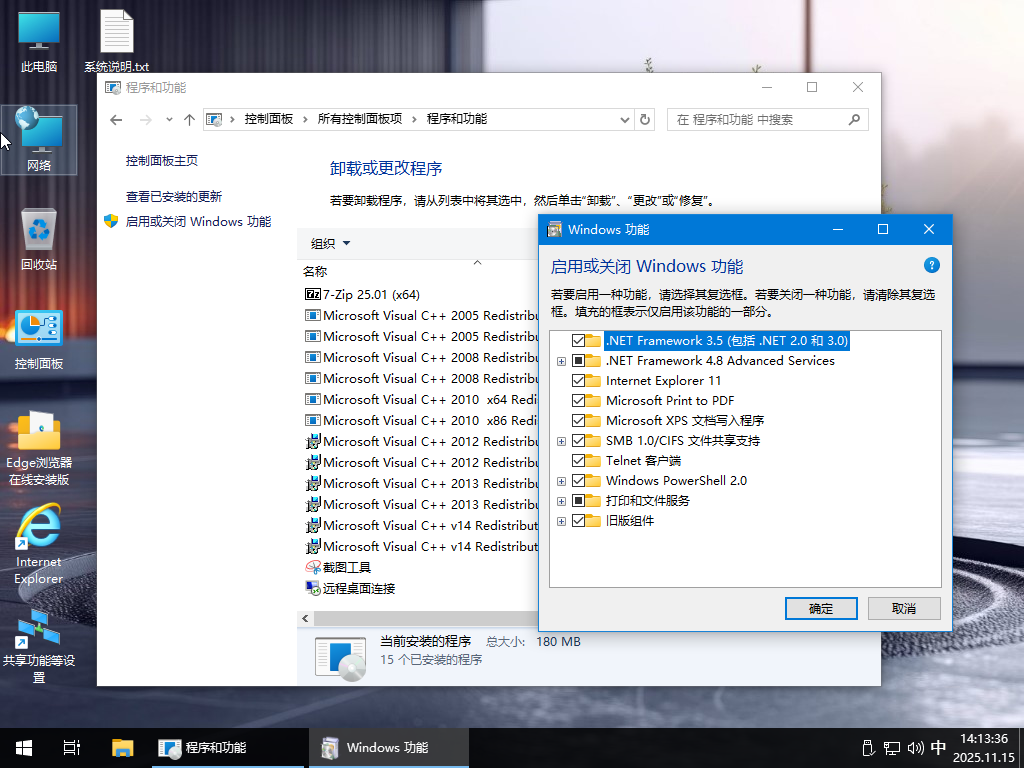
Task: Open recent locations dropdown arrow
Action: coord(168,120)
